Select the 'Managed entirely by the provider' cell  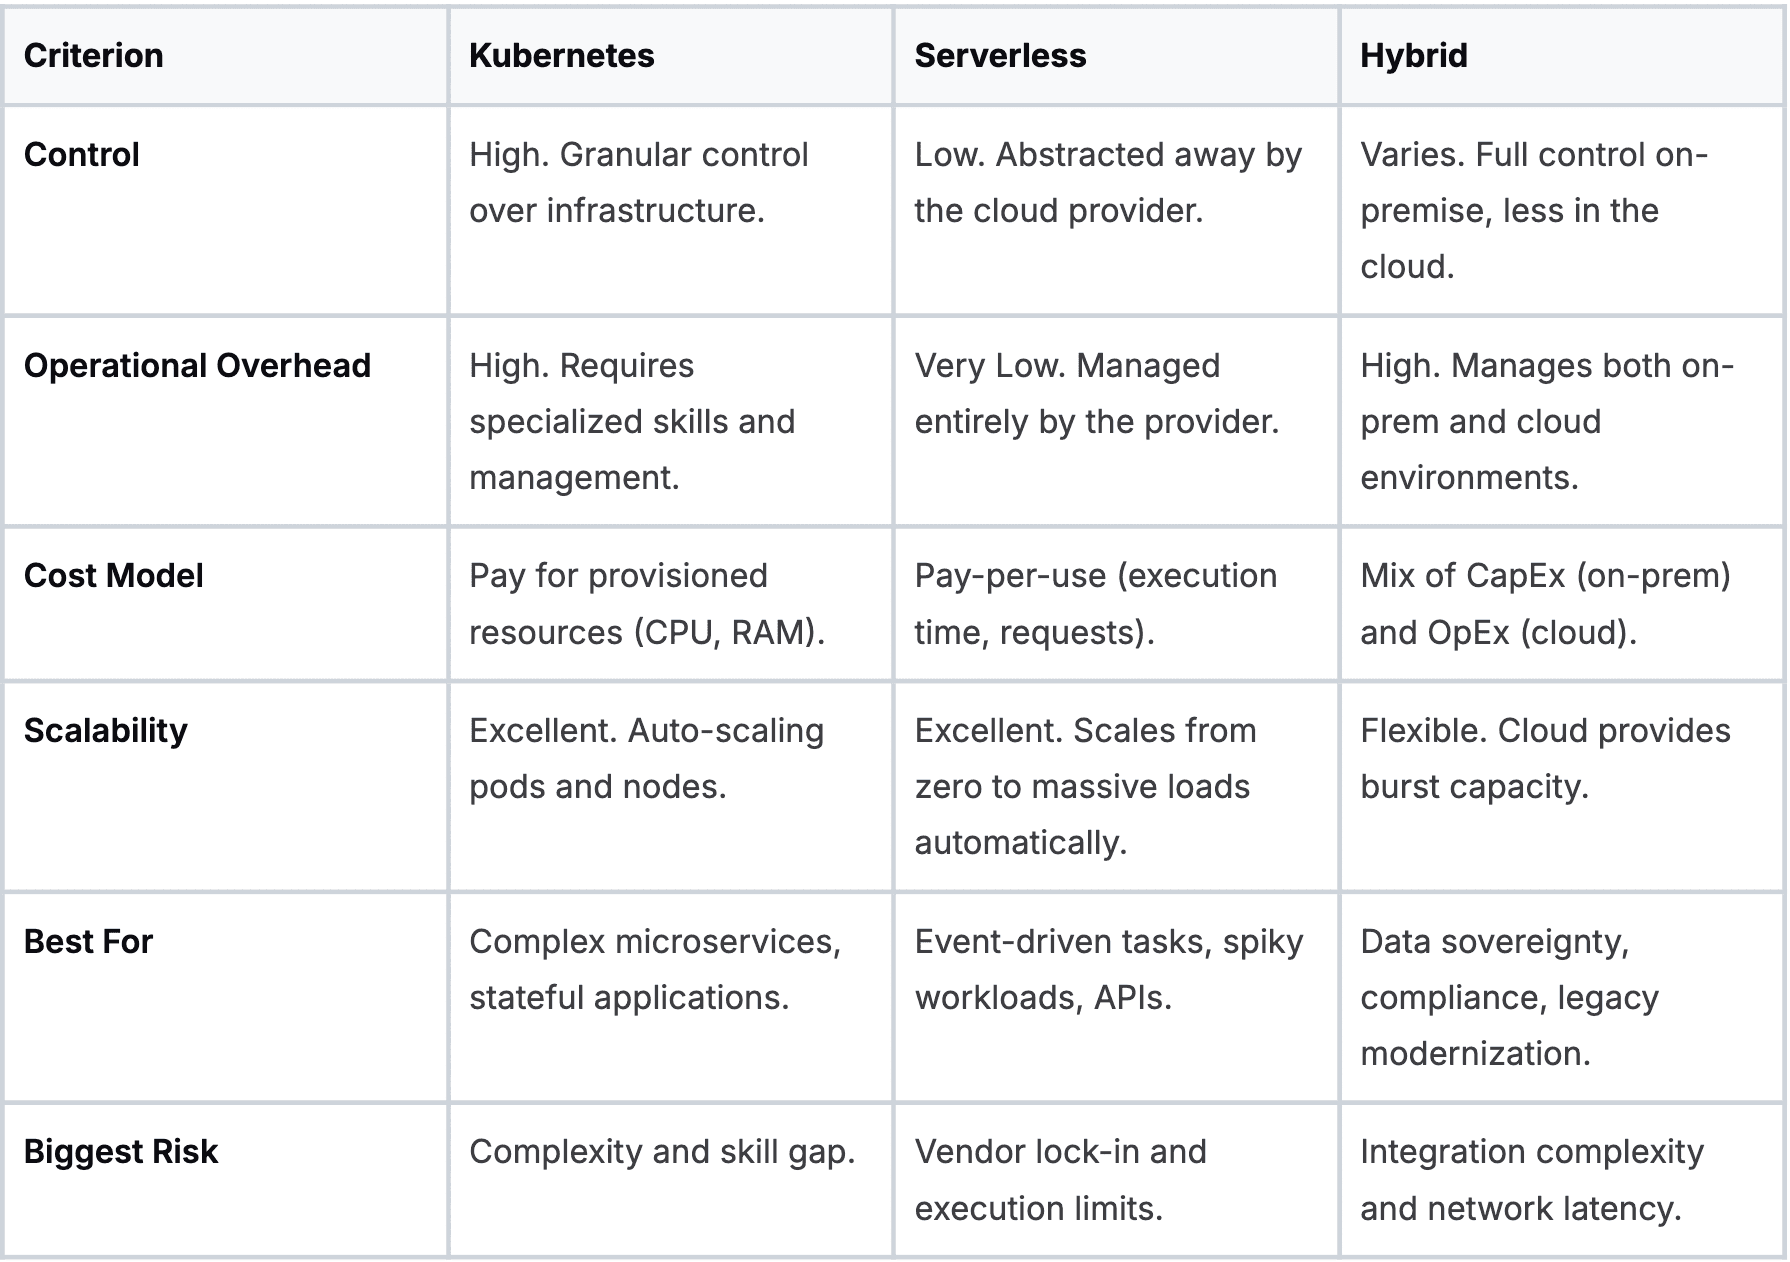[x=1097, y=394]
